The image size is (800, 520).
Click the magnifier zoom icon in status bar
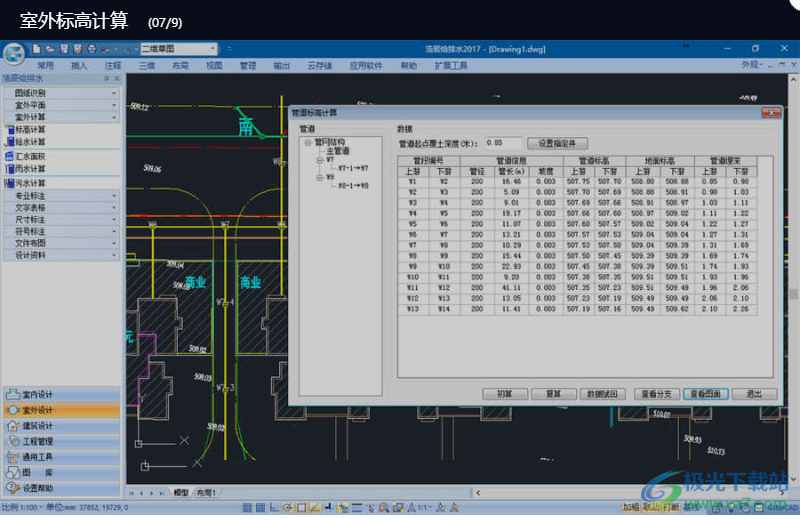click(384, 507)
